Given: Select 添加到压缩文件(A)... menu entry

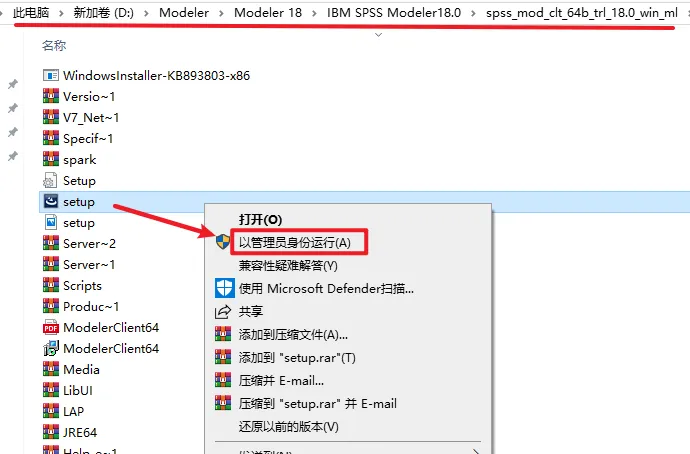Looking at the screenshot, I should (x=293, y=335).
